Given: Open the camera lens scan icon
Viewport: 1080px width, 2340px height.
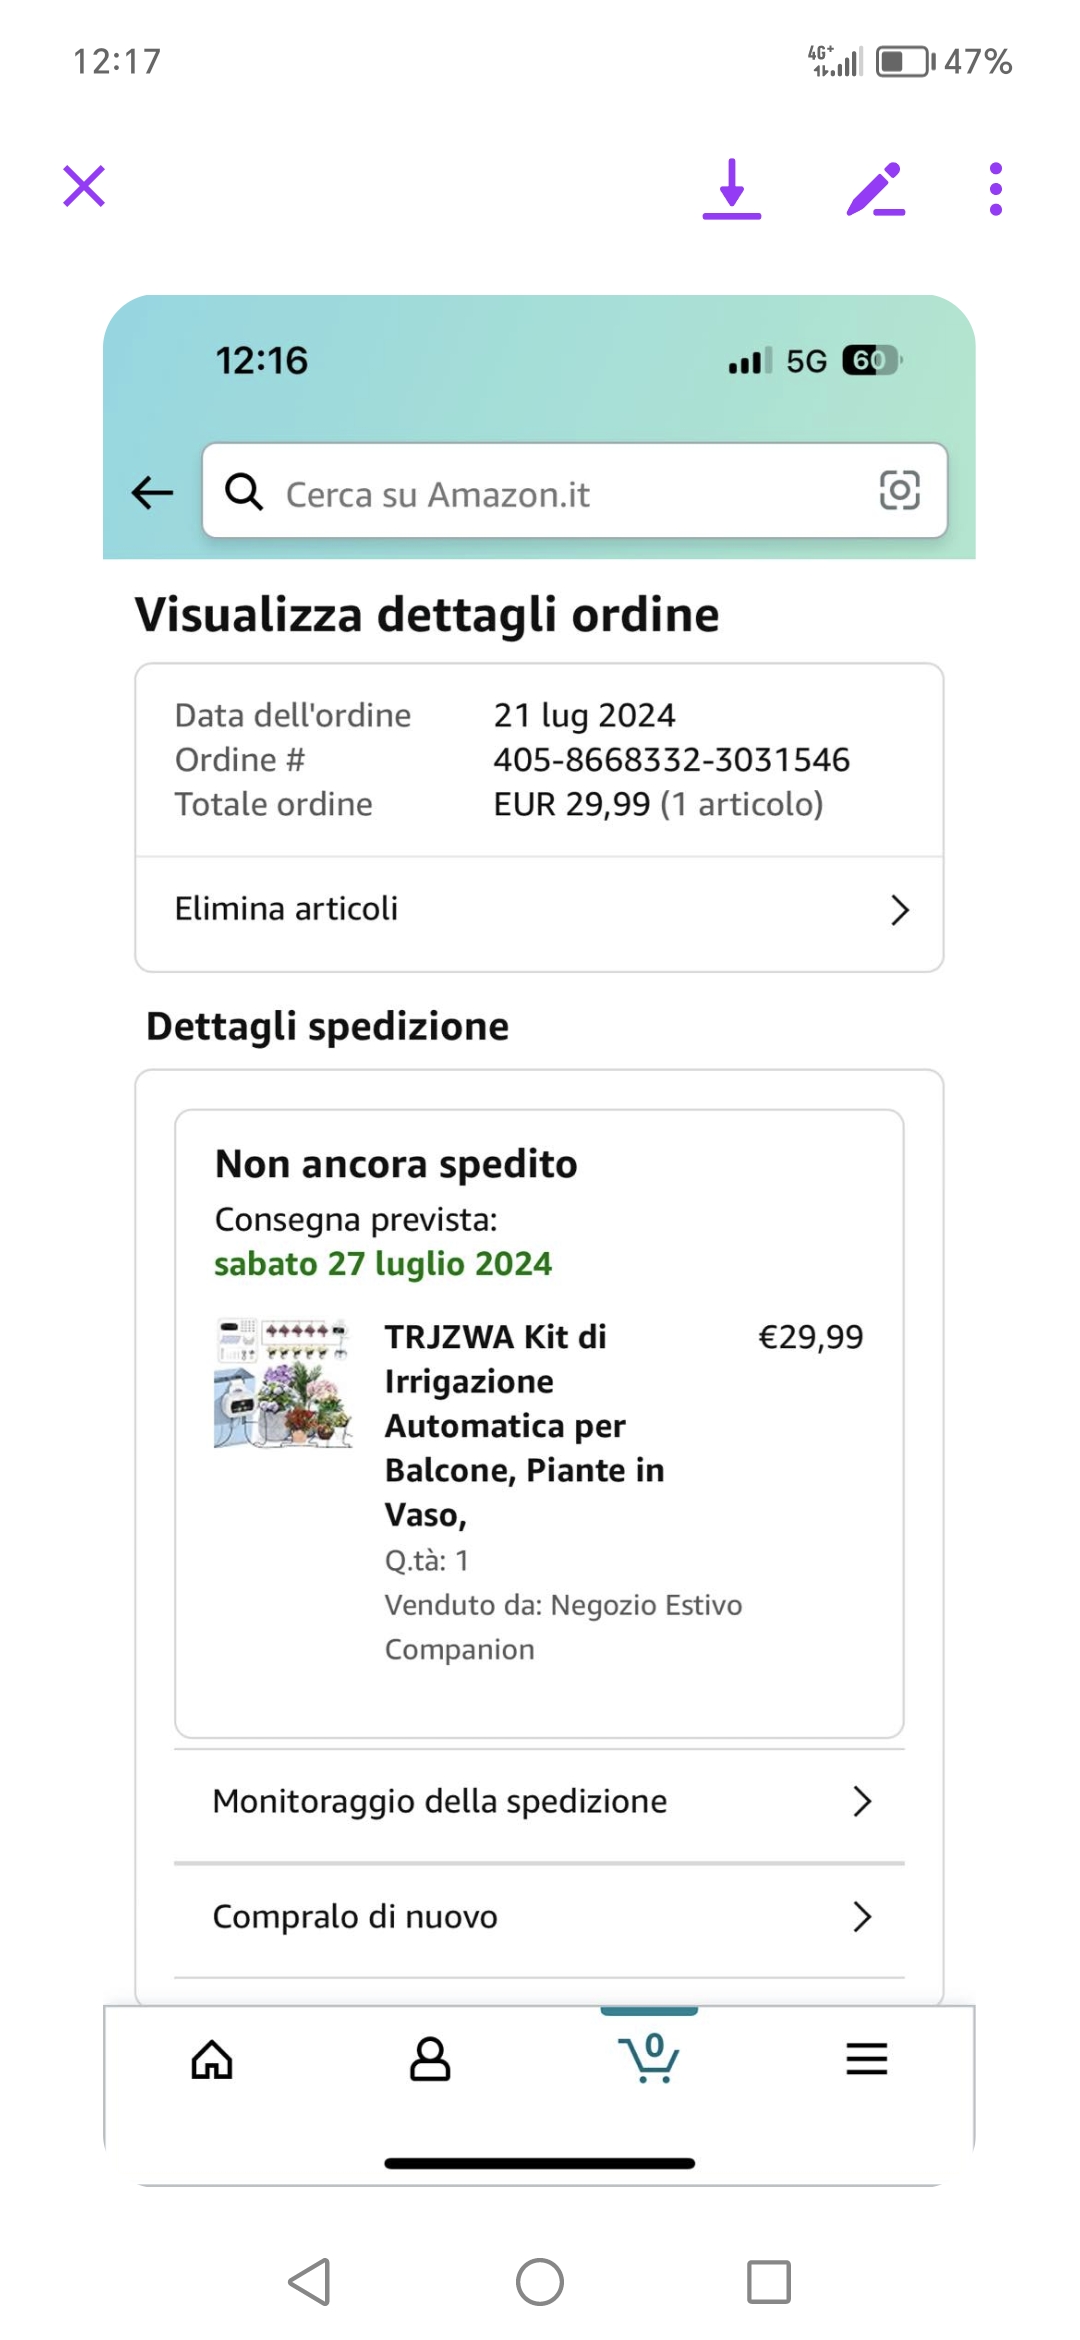Looking at the screenshot, I should point(899,491).
